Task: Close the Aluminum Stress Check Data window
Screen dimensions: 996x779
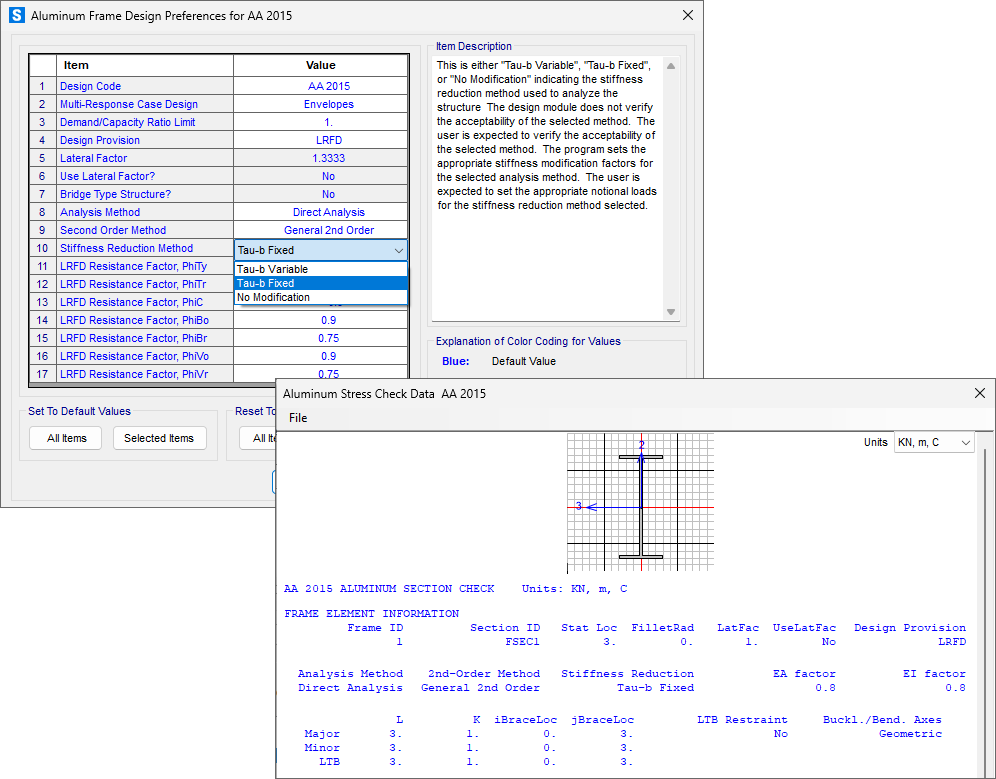Action: [979, 393]
